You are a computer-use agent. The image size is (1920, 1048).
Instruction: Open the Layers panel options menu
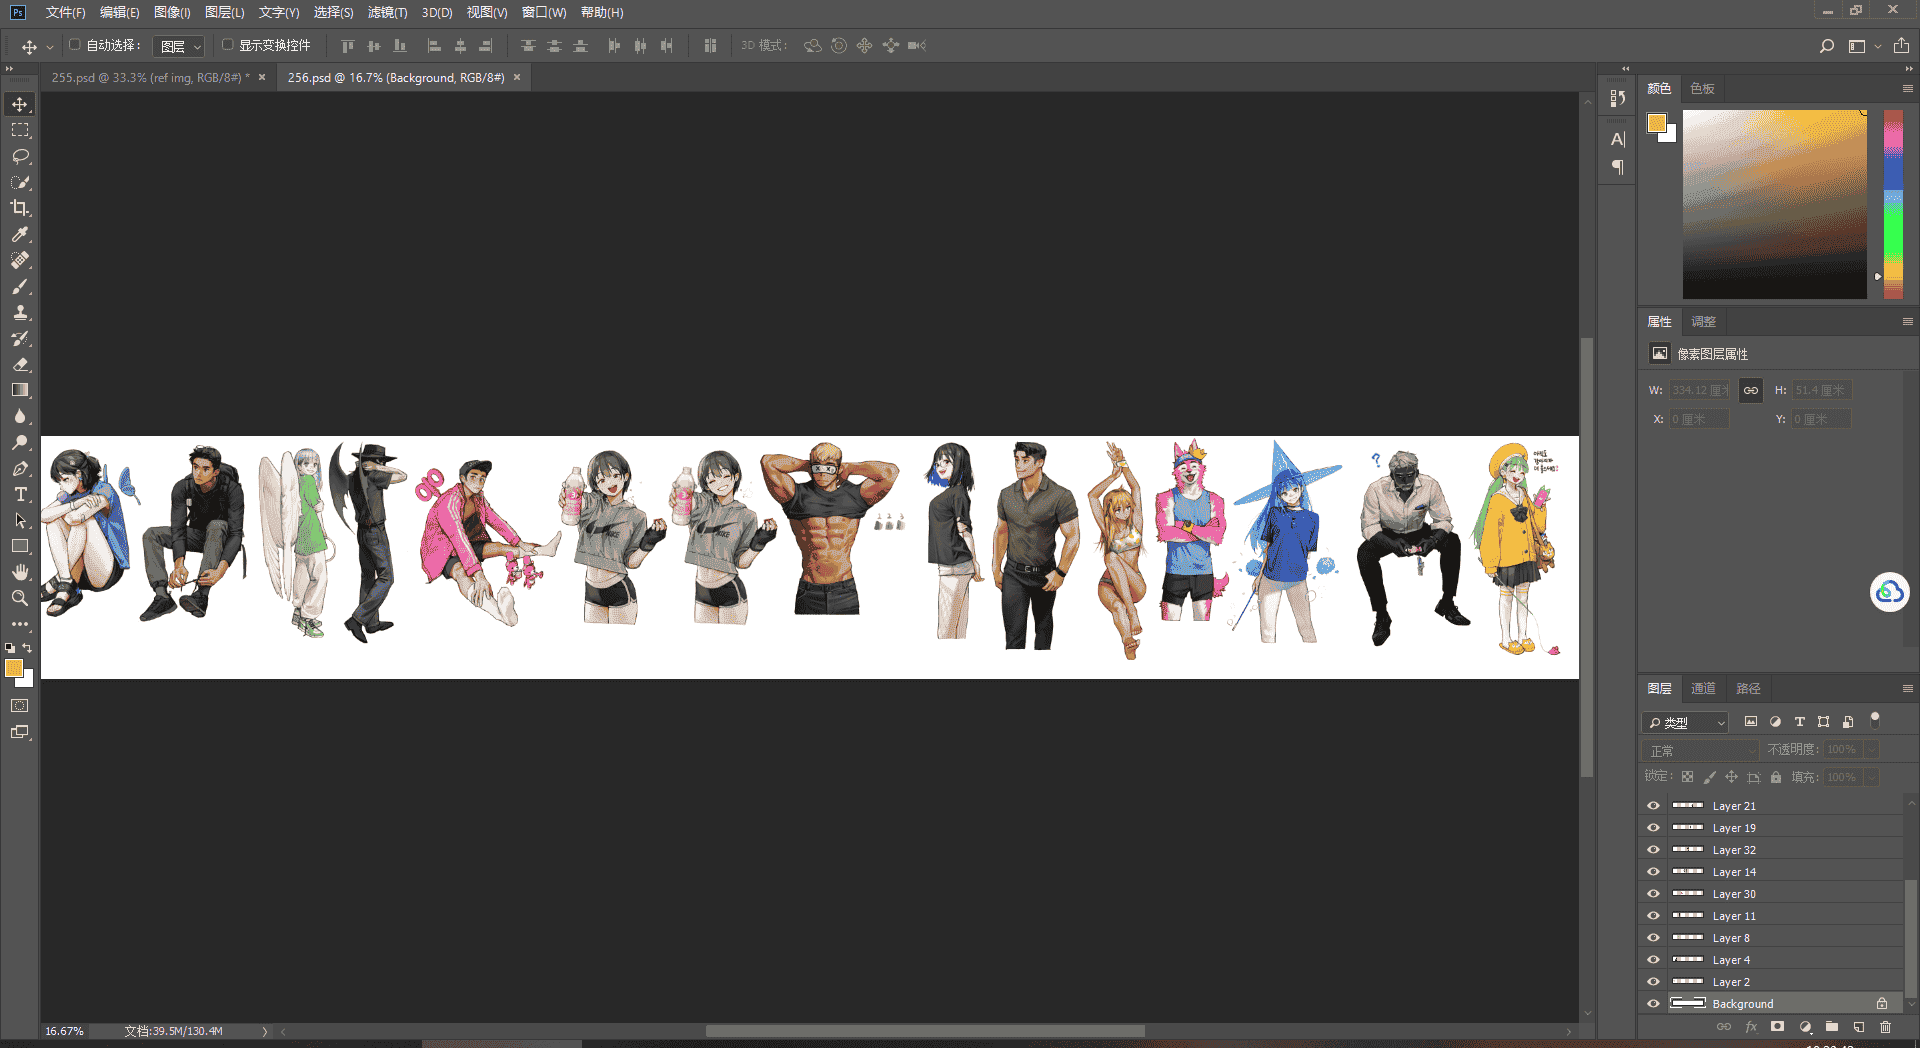click(x=1907, y=689)
